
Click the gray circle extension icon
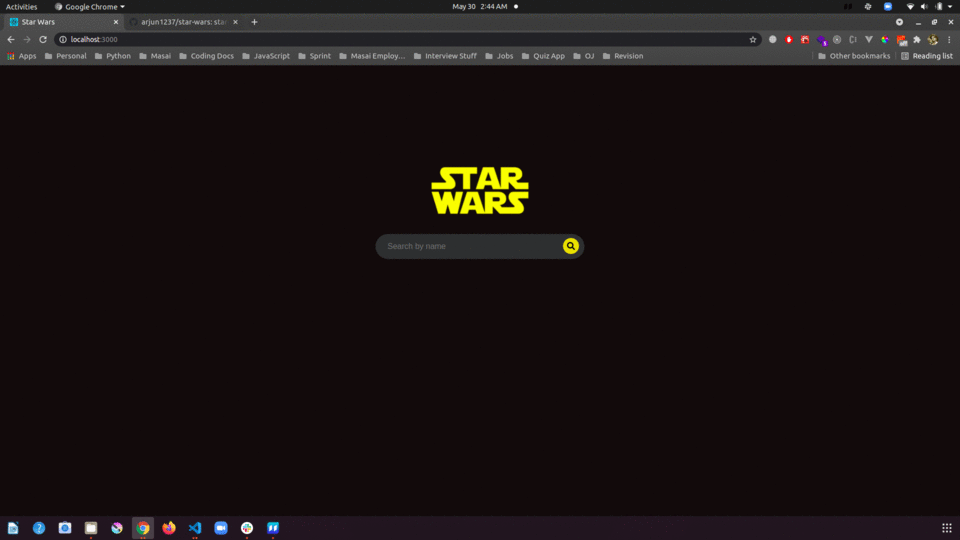773,39
